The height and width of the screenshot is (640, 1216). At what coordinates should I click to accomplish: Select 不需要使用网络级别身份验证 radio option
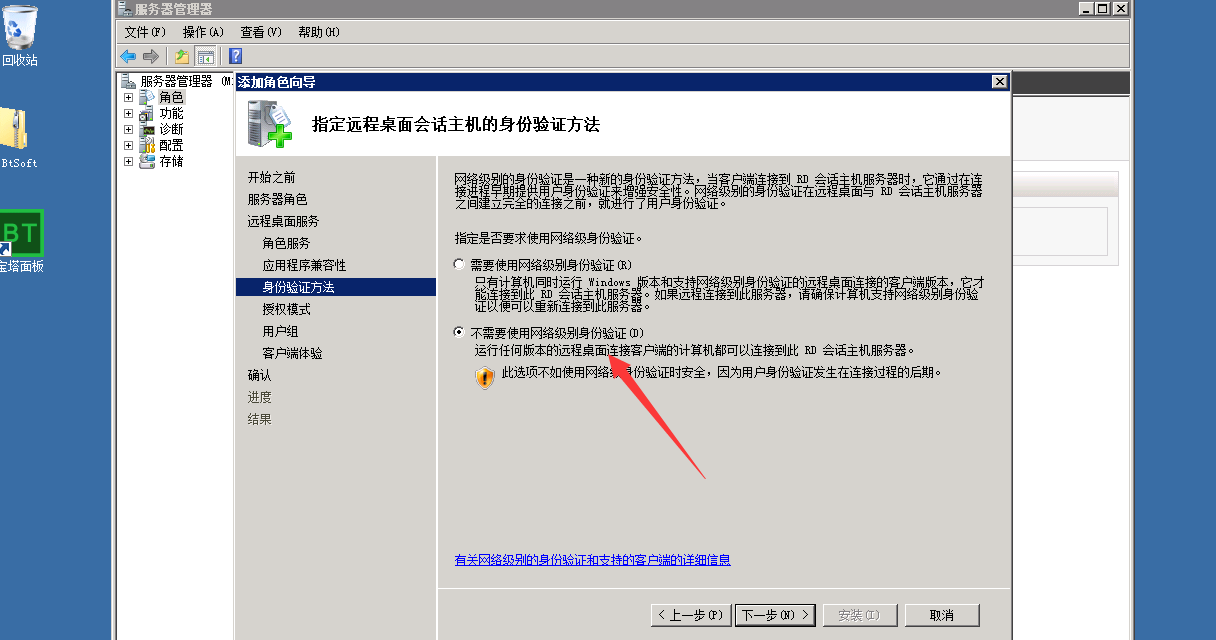[x=459, y=332]
